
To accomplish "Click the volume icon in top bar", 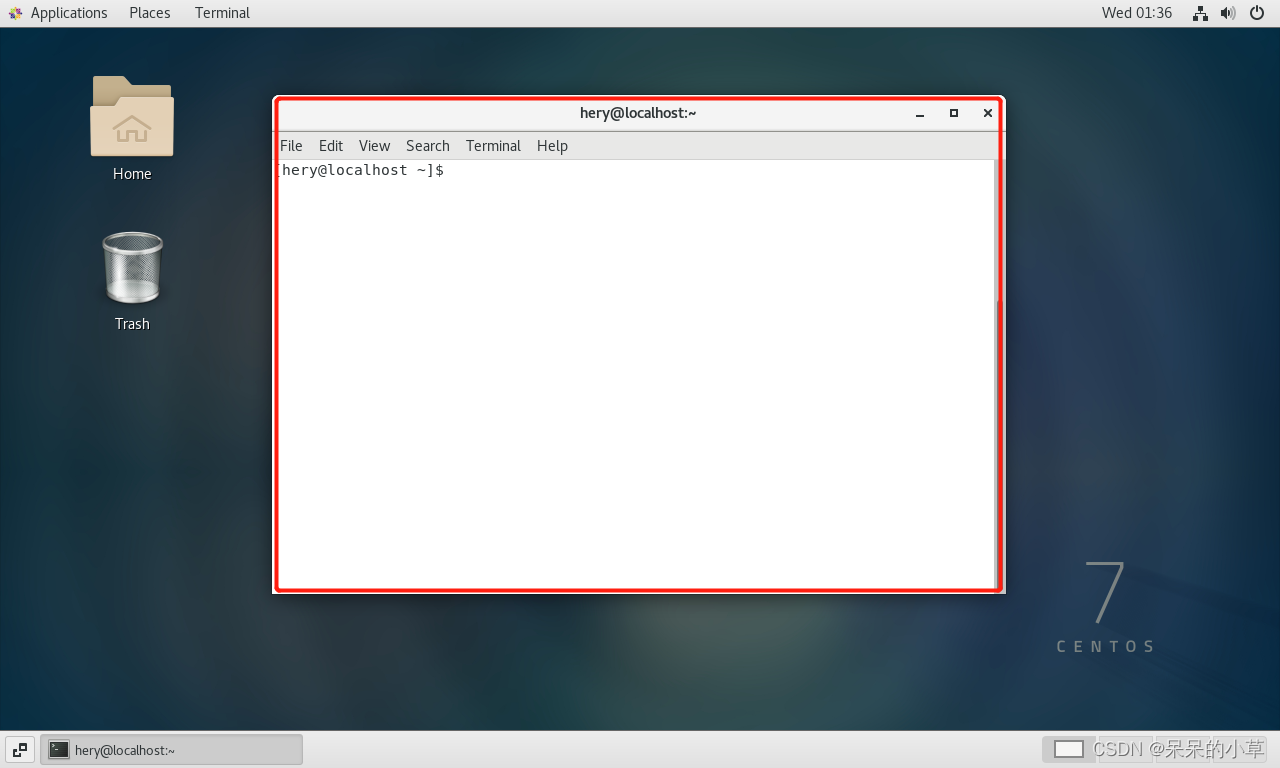I will [x=1228, y=13].
